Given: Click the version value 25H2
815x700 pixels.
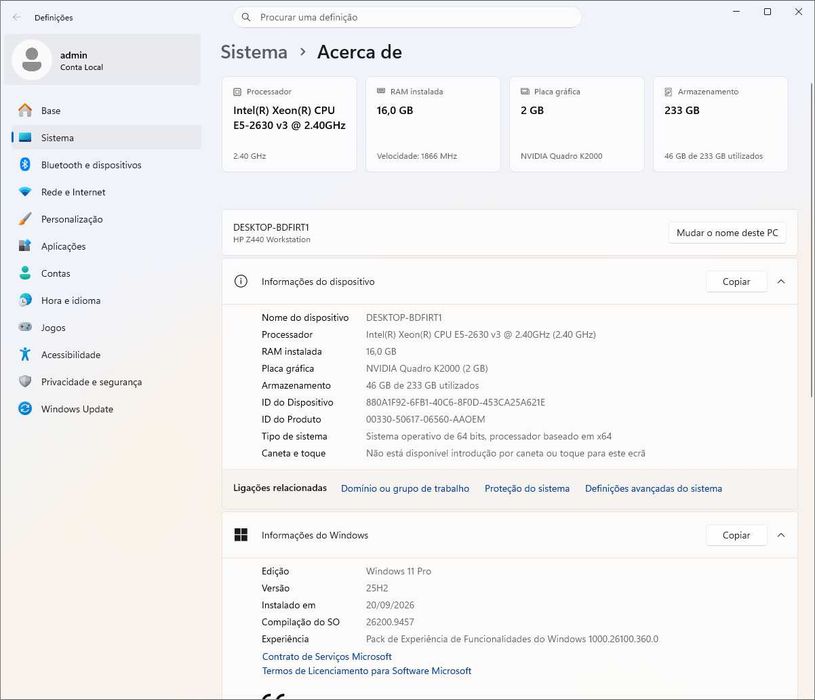Looking at the screenshot, I should [x=377, y=588].
